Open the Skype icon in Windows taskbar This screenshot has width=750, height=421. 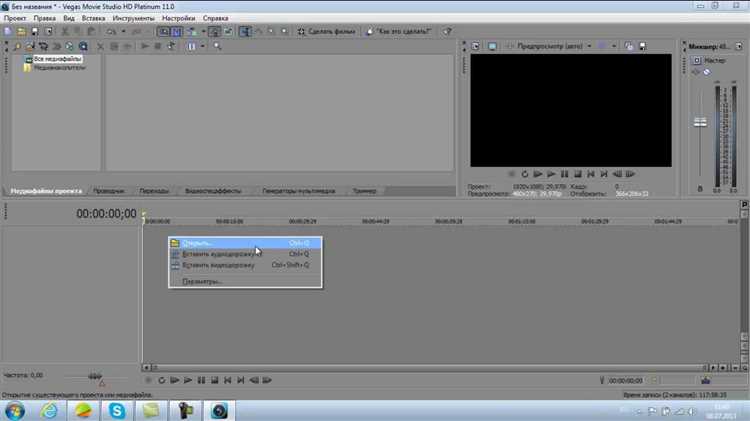118,409
